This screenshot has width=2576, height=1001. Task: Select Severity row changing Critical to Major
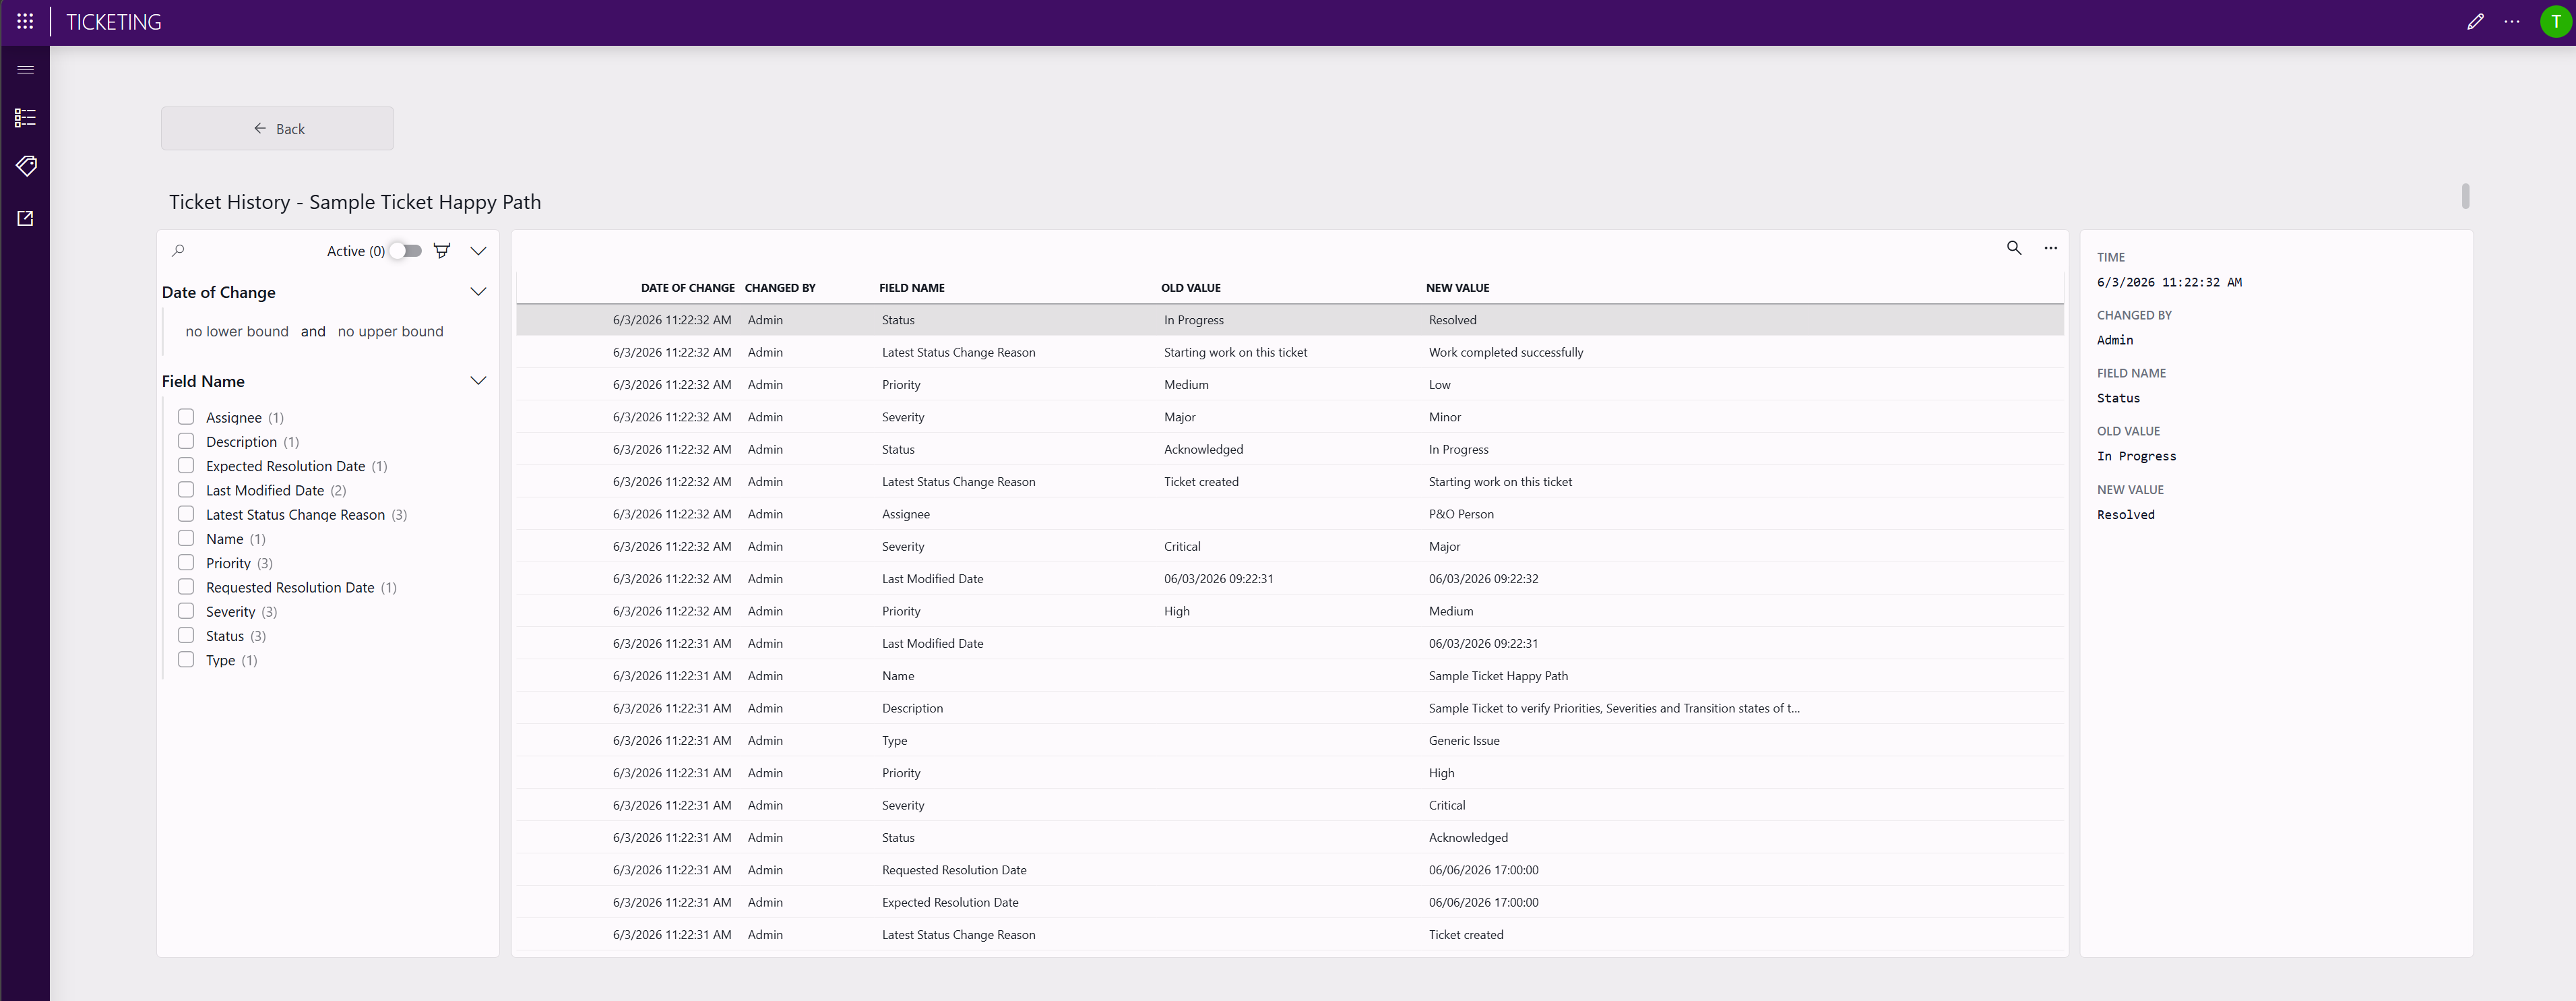1290,546
